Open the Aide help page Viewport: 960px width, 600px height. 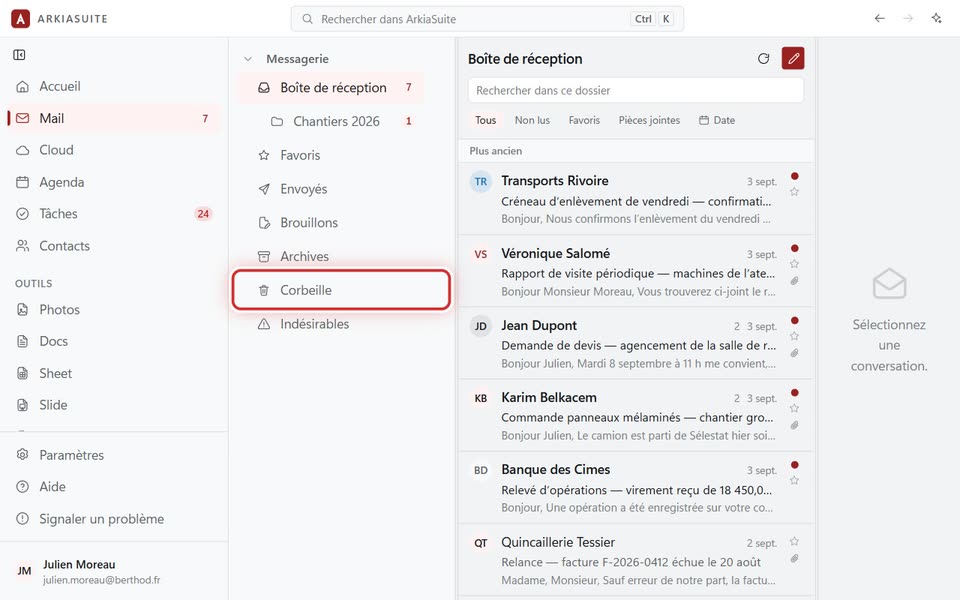114,487
